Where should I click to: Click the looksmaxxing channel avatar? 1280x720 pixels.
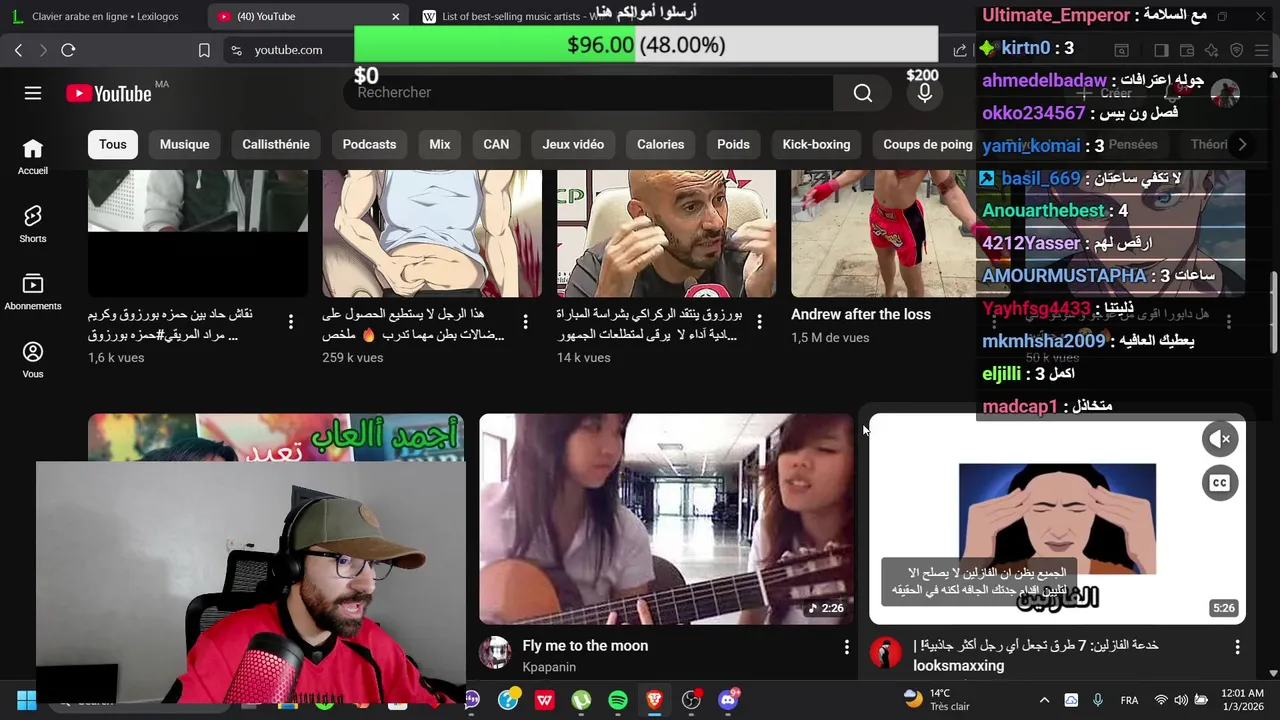[x=885, y=653]
